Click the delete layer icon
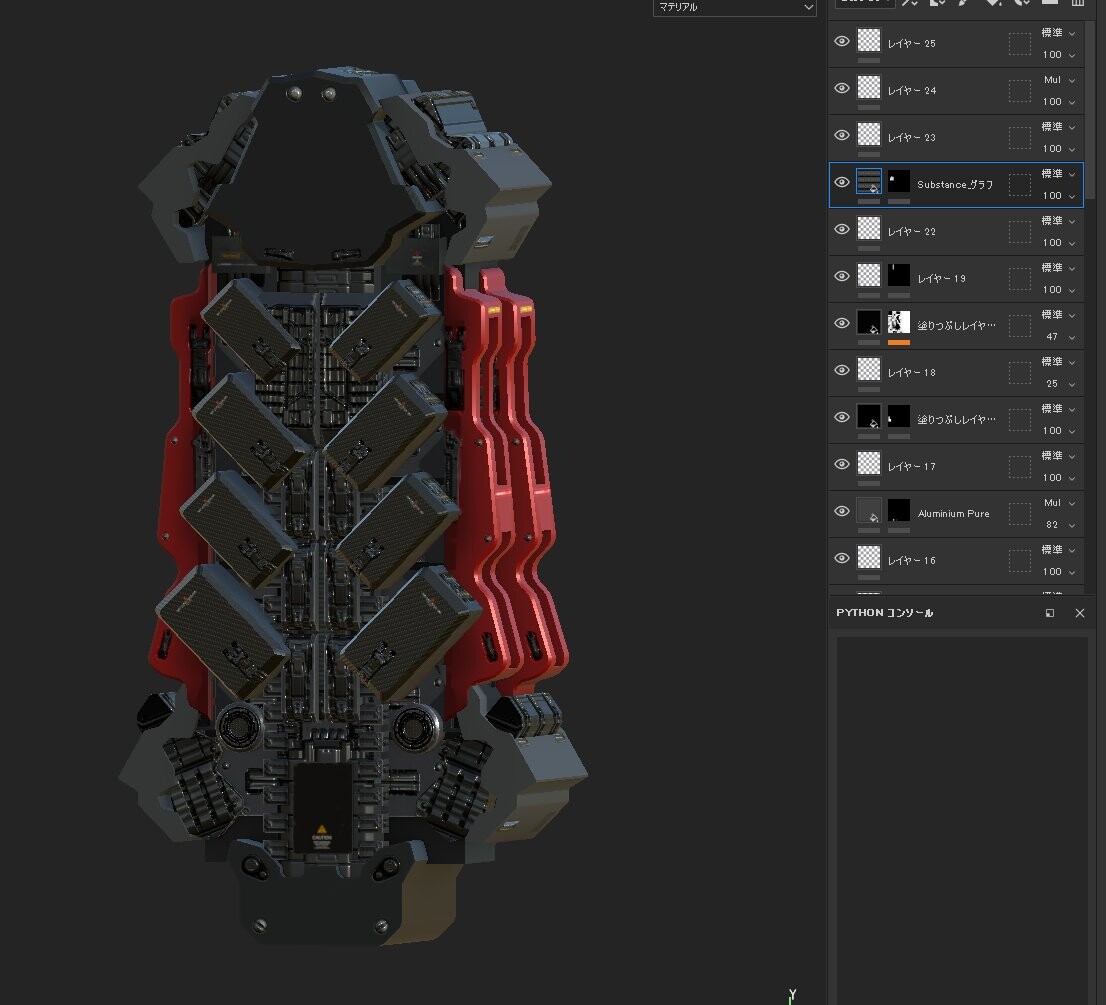The height and width of the screenshot is (1005, 1106). [1051, 4]
